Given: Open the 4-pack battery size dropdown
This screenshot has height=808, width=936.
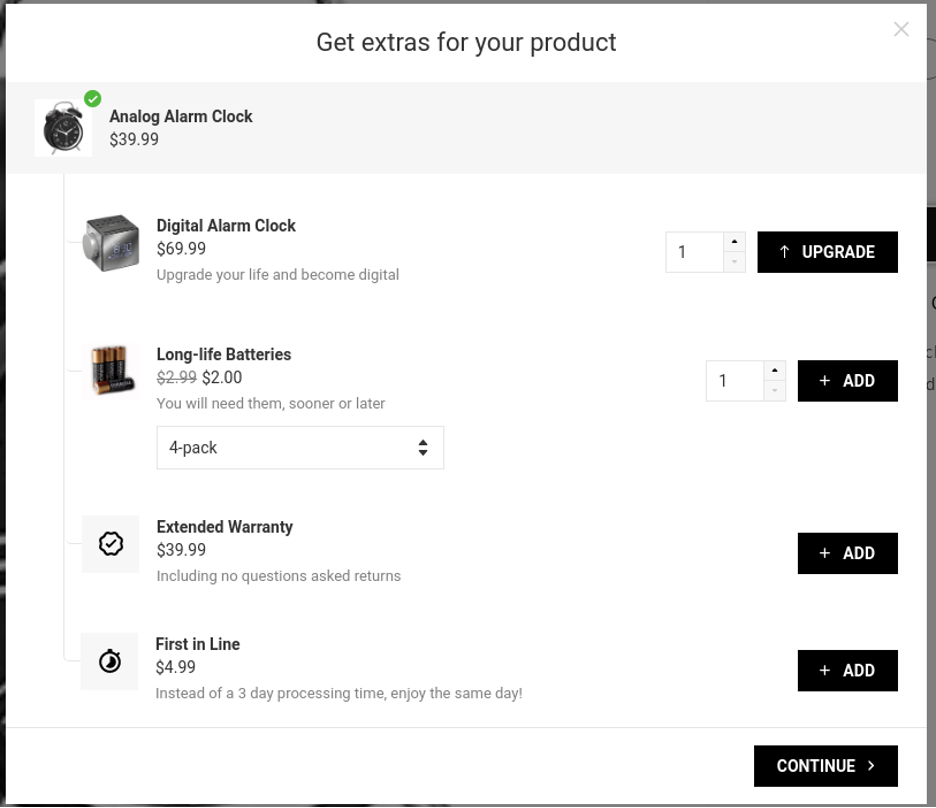Looking at the screenshot, I should [x=299, y=447].
